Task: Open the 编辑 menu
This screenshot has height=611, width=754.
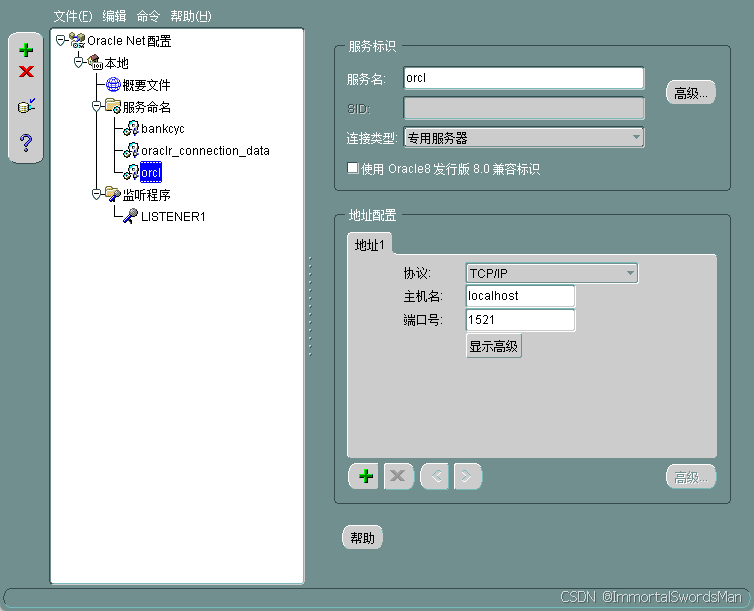Action: point(114,16)
